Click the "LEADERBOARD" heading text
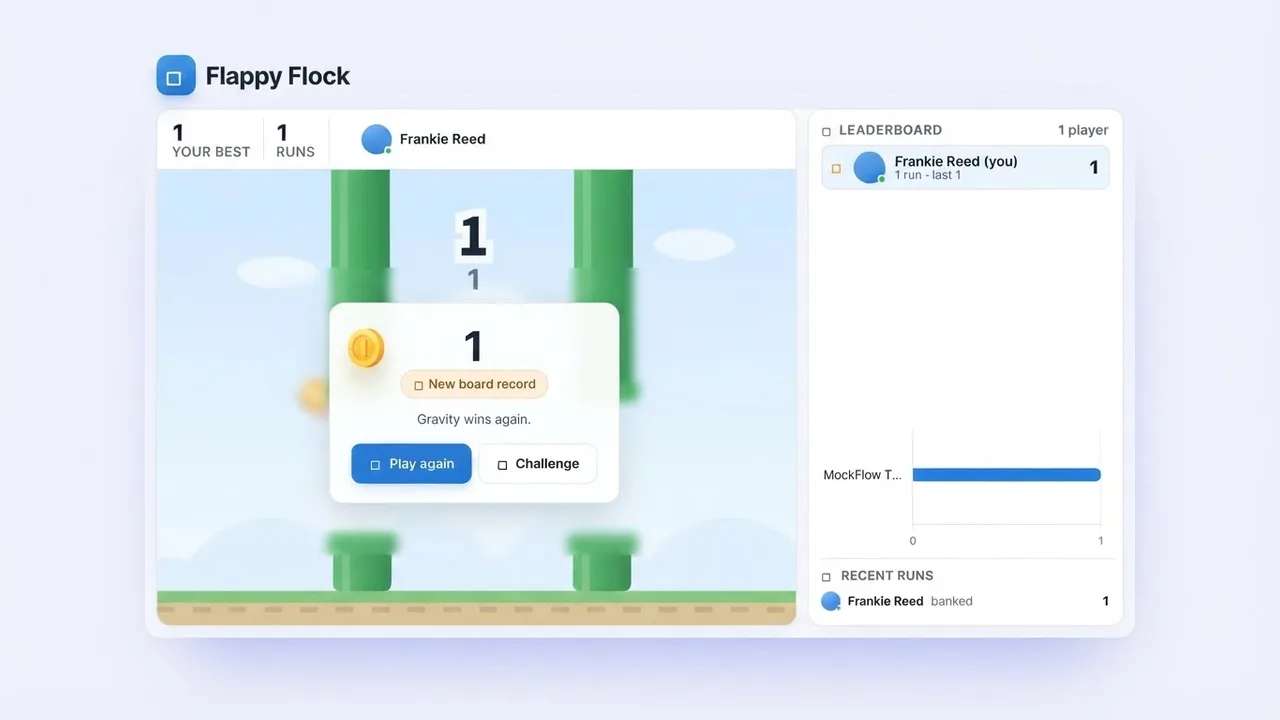Viewport: 1280px width, 720px height. coord(890,130)
